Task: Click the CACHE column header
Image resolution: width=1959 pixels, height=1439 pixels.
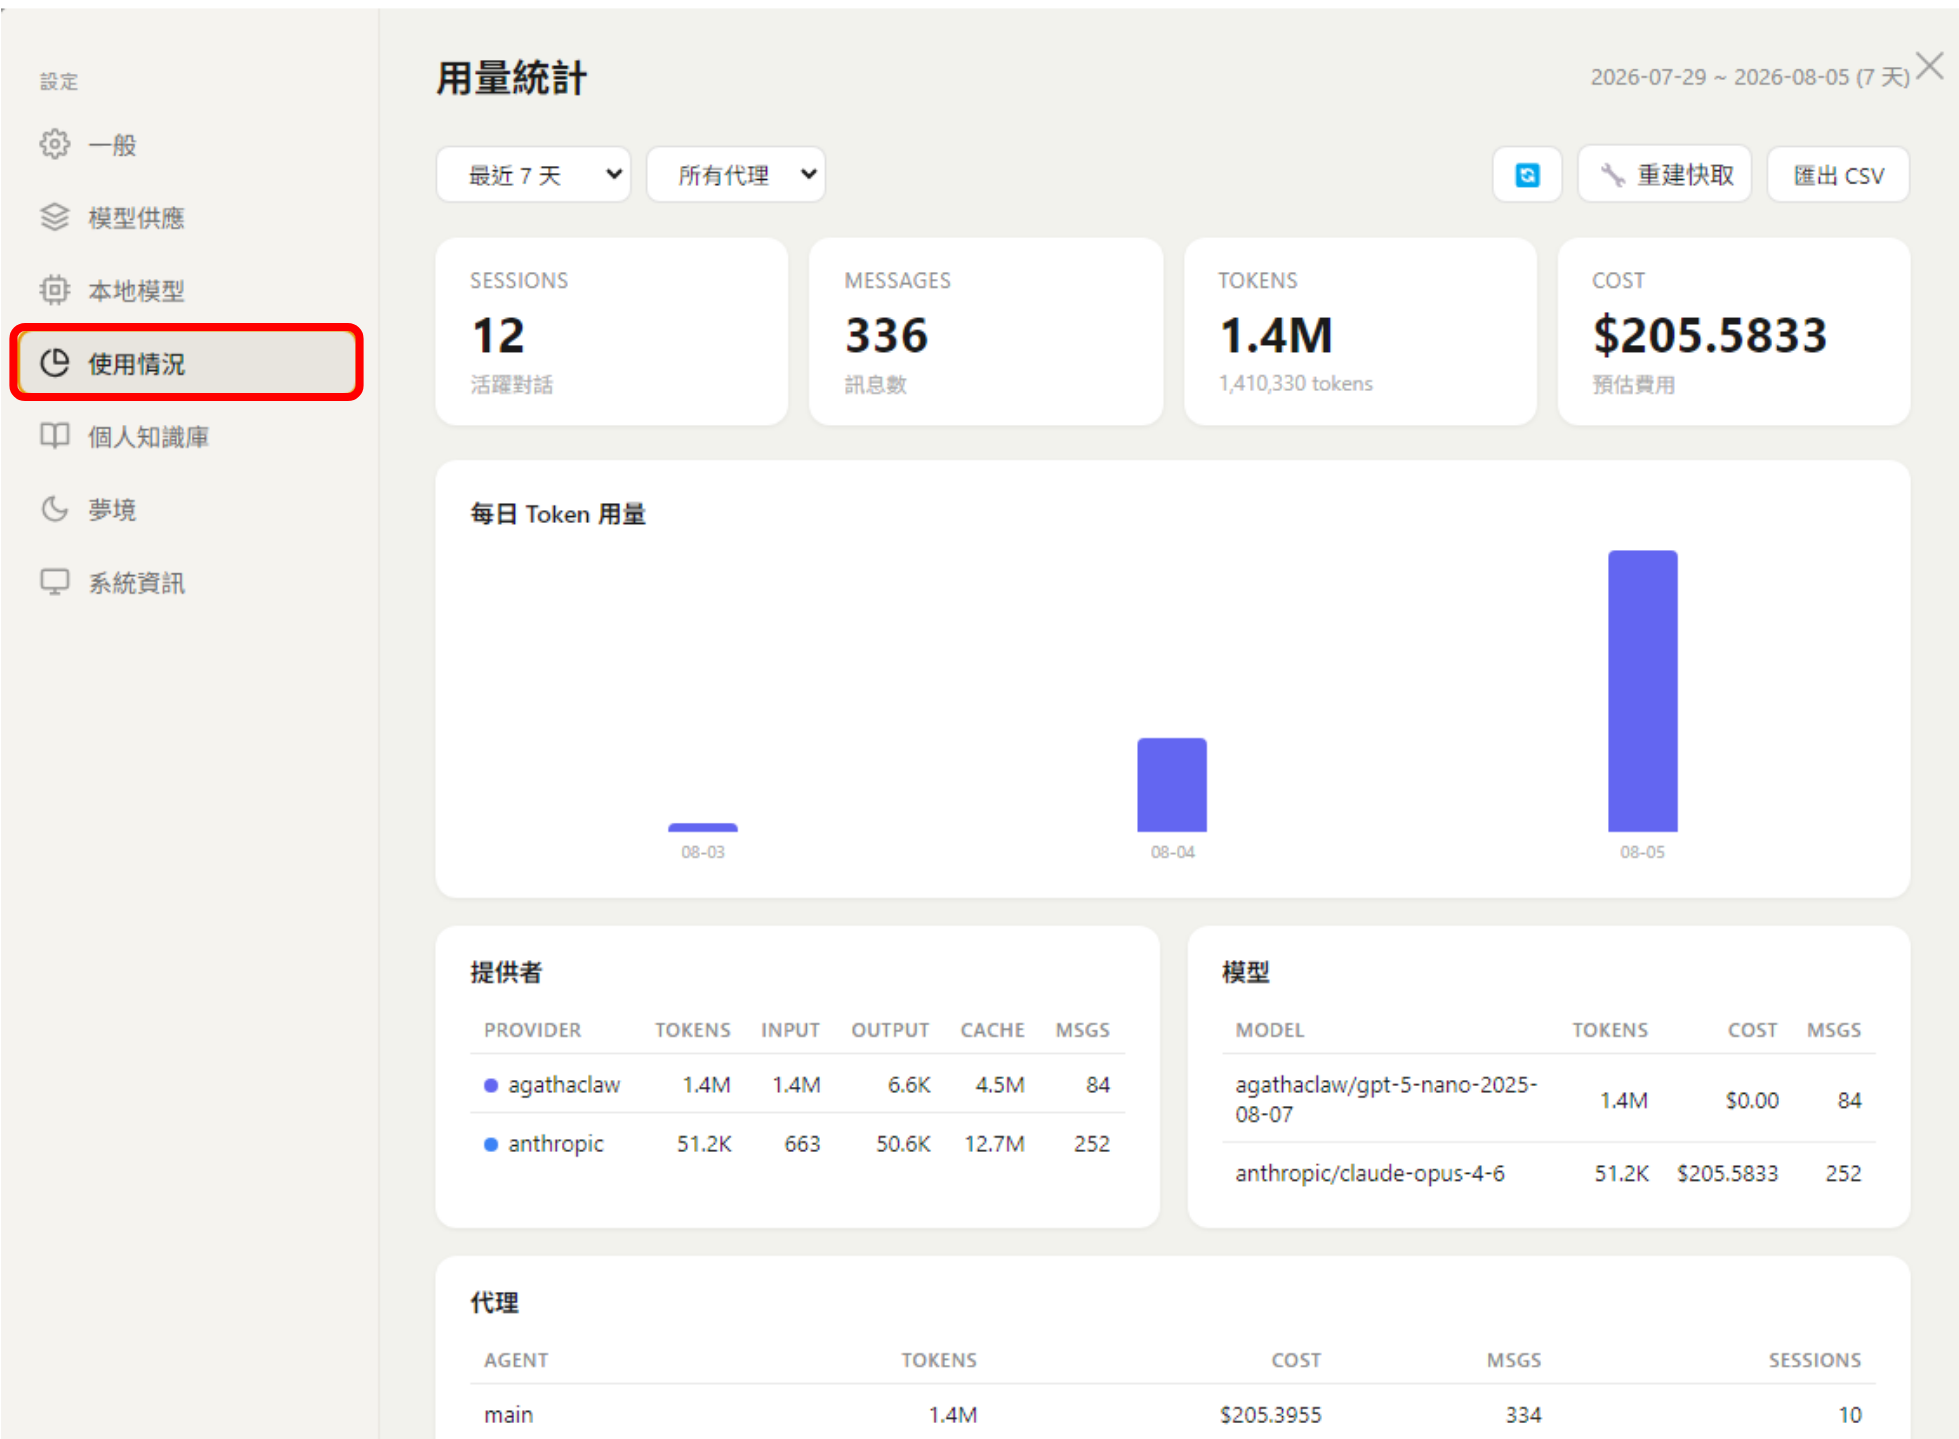Action: pyautogui.click(x=992, y=1030)
